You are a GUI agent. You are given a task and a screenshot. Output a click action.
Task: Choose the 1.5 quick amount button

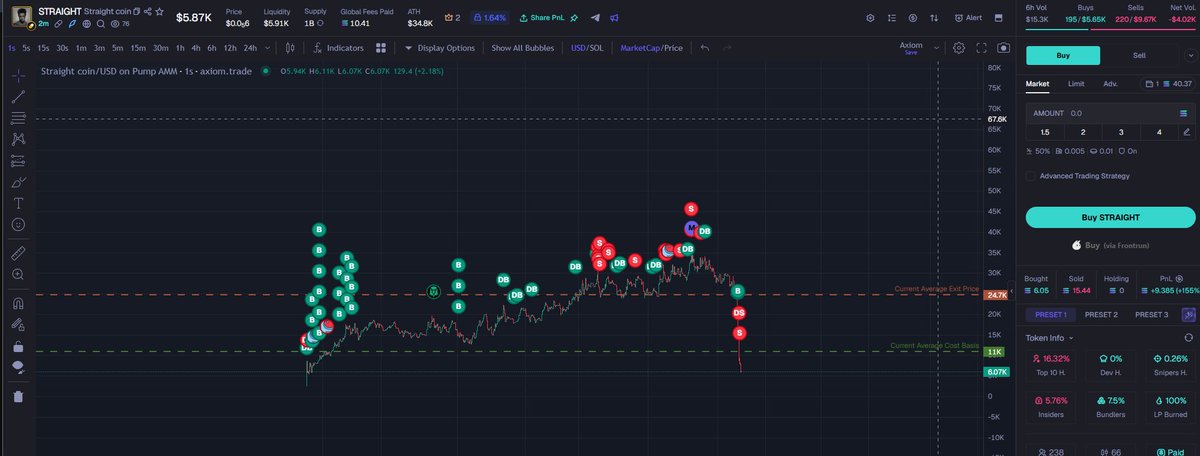pos(1045,132)
